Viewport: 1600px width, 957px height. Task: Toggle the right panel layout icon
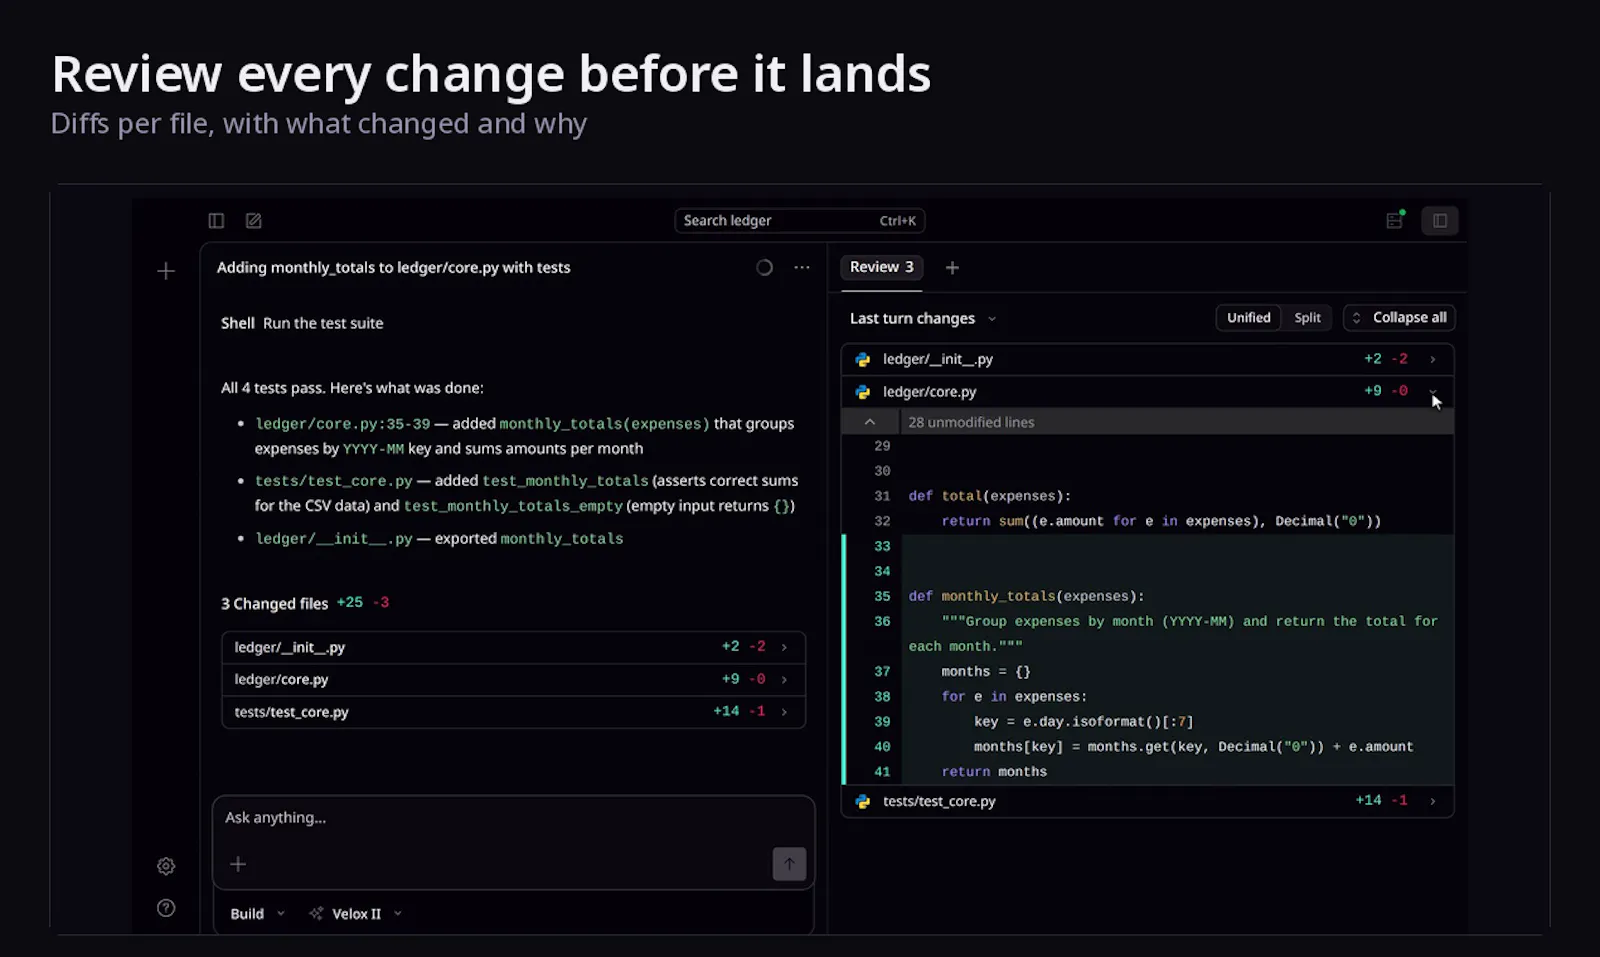[x=1440, y=220]
